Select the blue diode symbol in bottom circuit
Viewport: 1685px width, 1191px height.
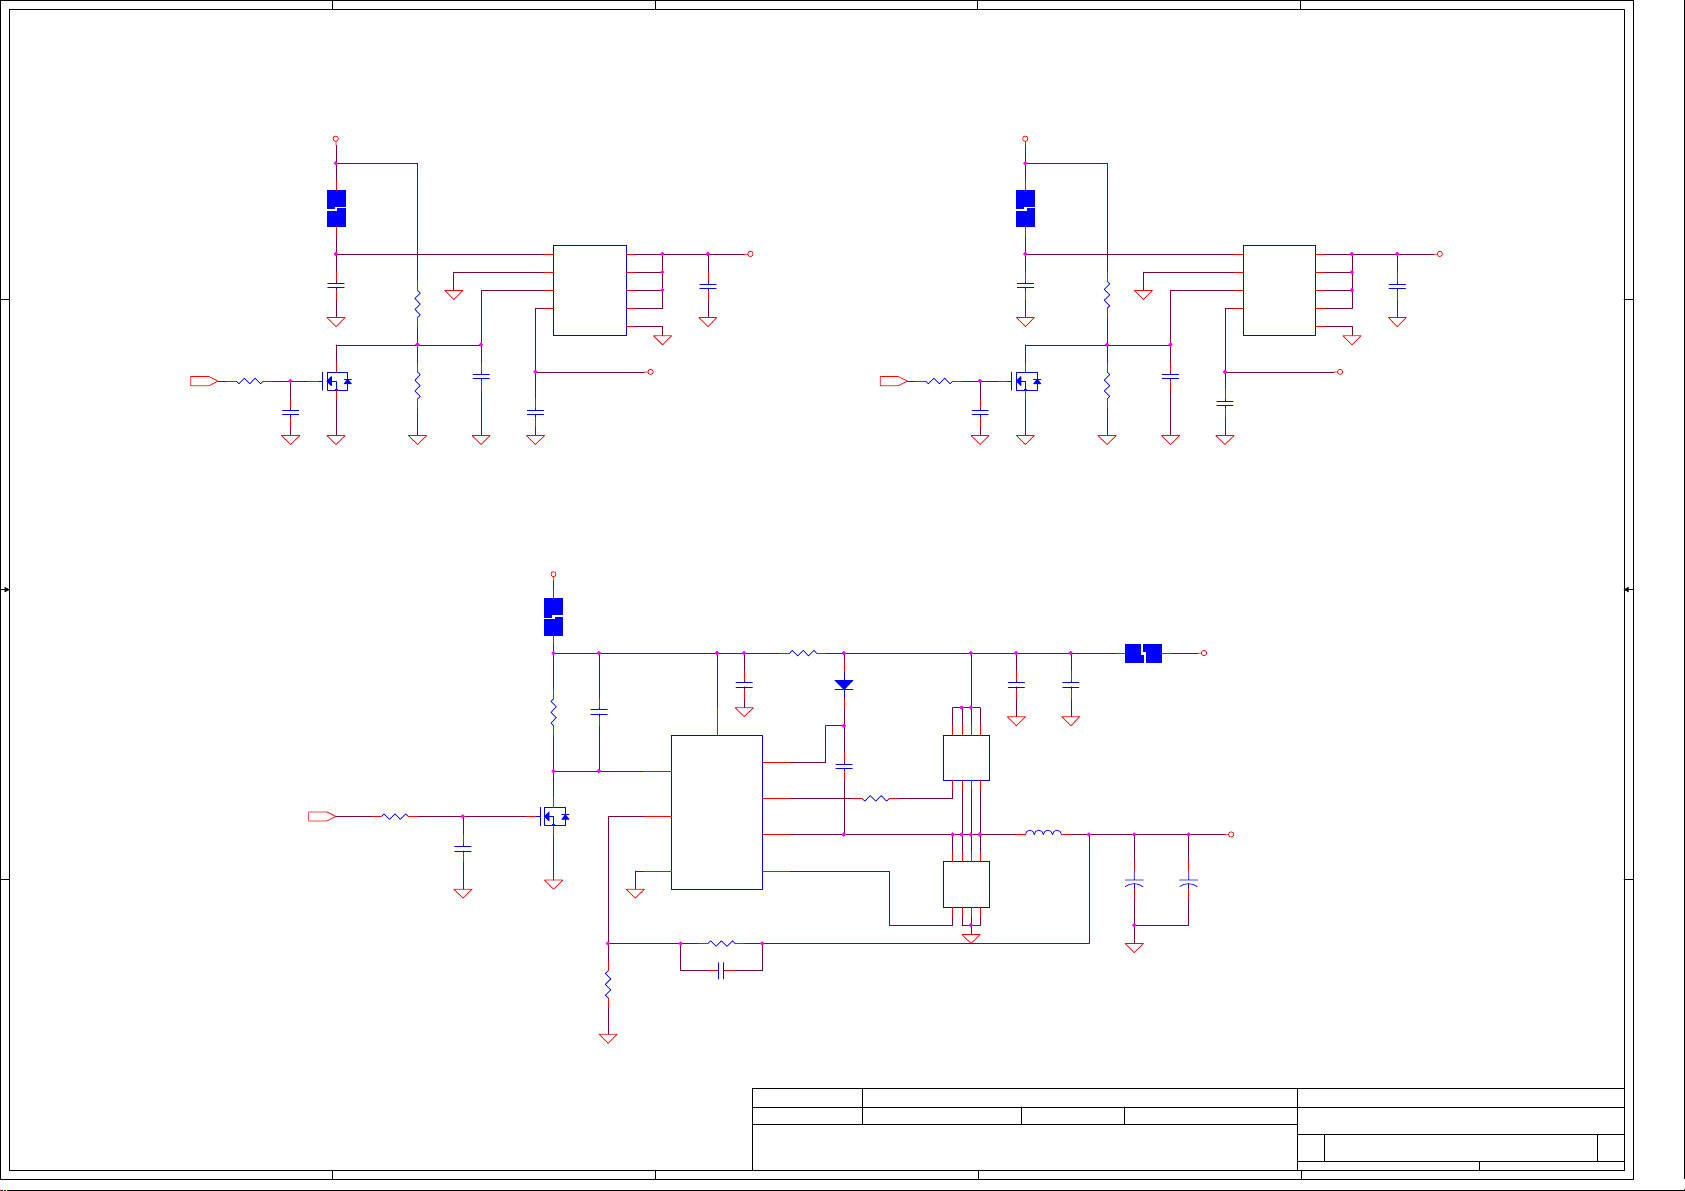point(844,685)
